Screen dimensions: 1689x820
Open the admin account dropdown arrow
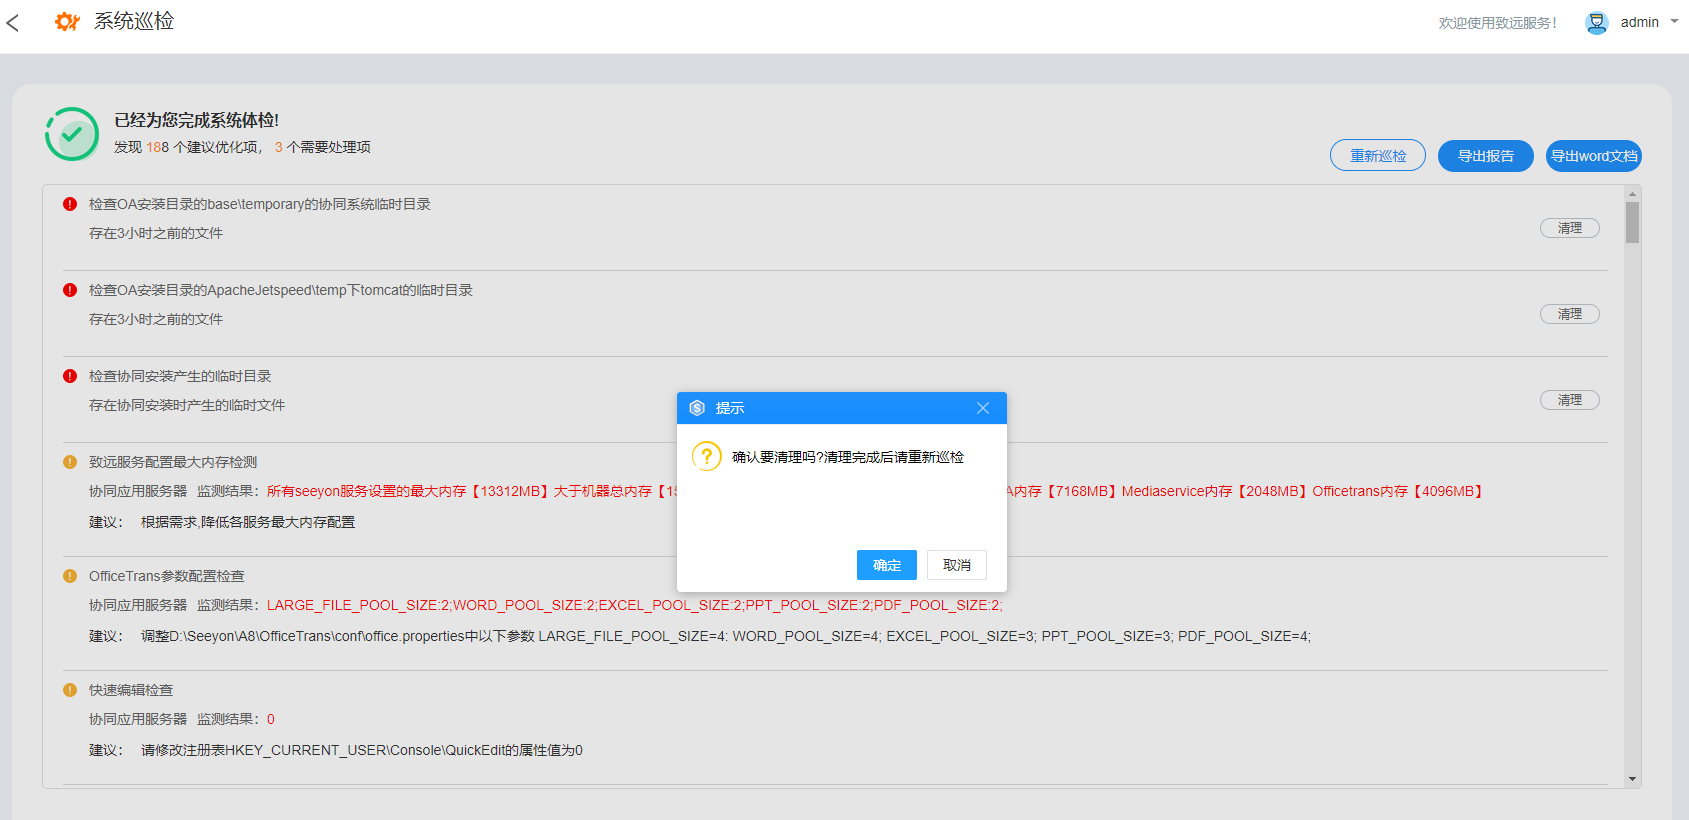[1674, 21]
